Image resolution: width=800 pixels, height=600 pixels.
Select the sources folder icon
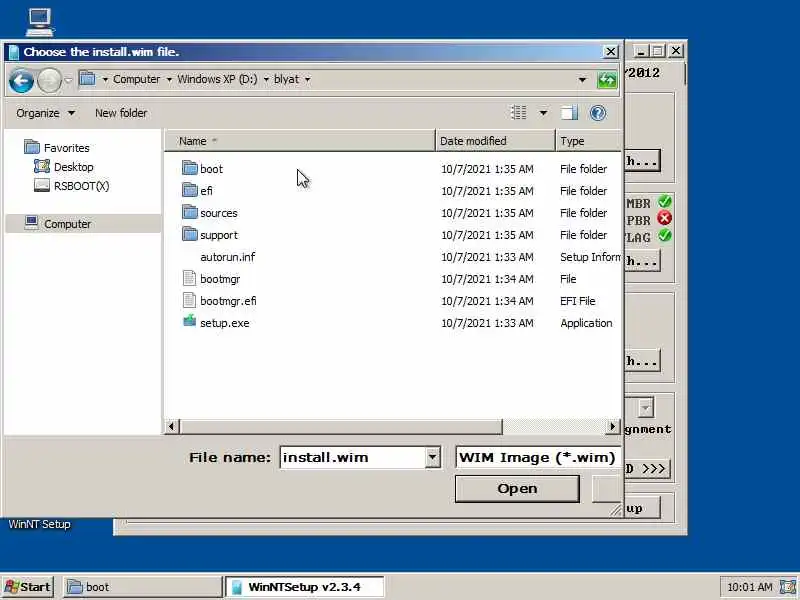click(x=190, y=212)
